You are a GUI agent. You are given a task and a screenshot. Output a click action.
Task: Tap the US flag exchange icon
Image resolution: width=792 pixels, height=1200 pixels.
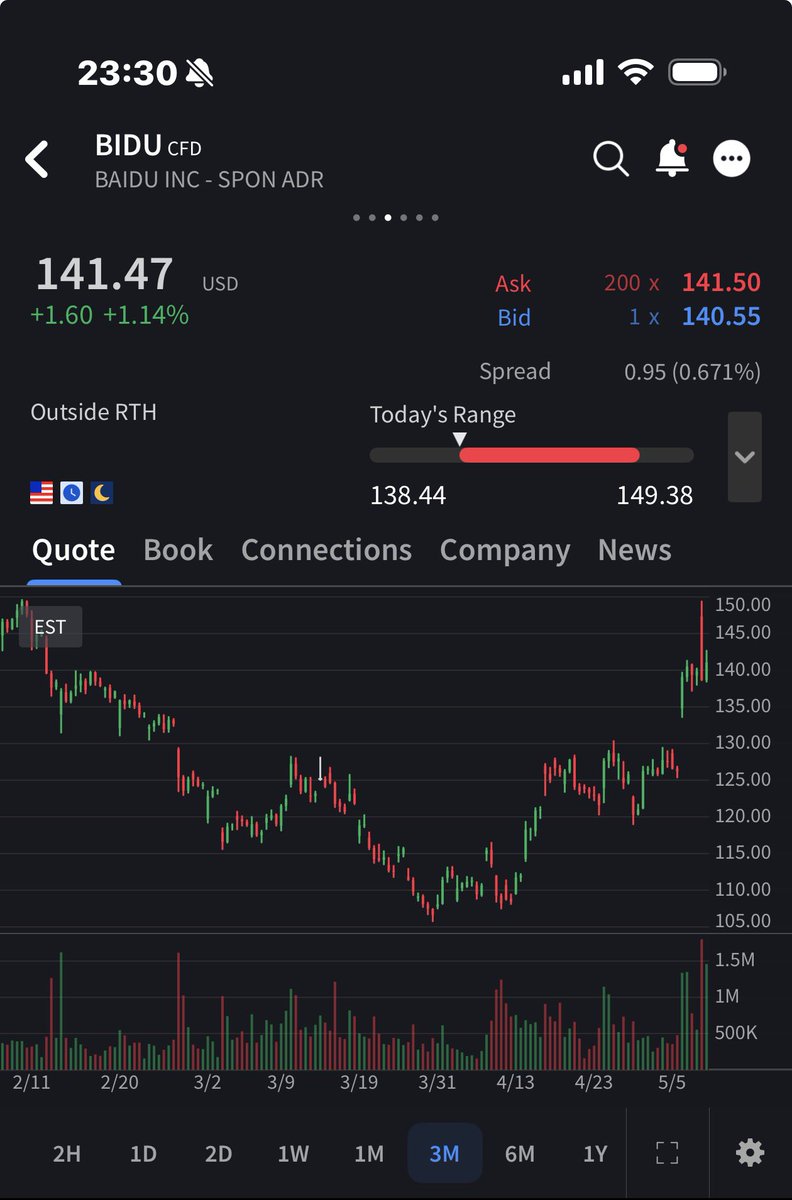tap(41, 492)
